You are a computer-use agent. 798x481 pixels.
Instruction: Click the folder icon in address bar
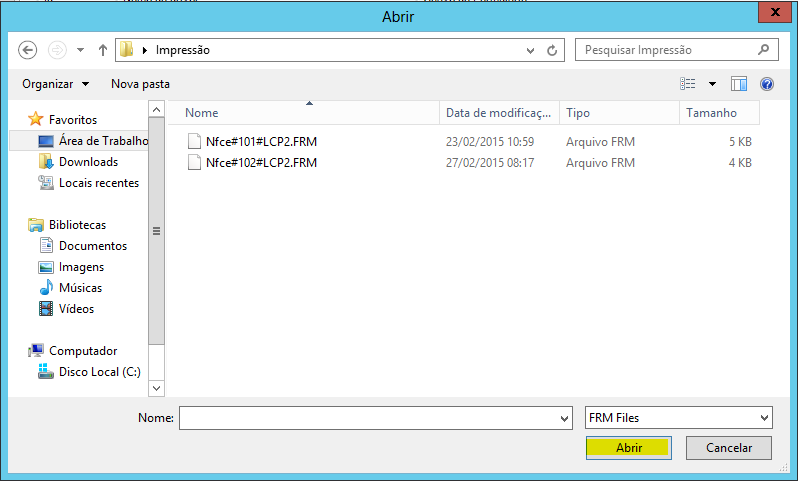pos(126,49)
